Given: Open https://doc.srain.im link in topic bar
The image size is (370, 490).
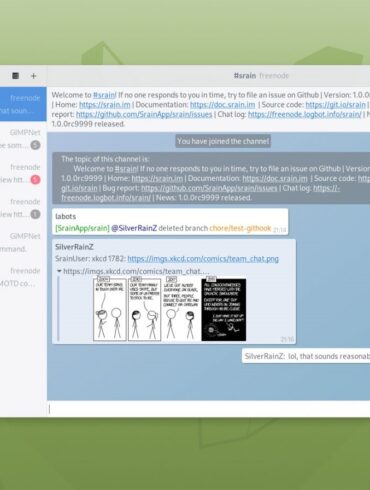Looking at the screenshot, I should pyautogui.click(x=223, y=105).
